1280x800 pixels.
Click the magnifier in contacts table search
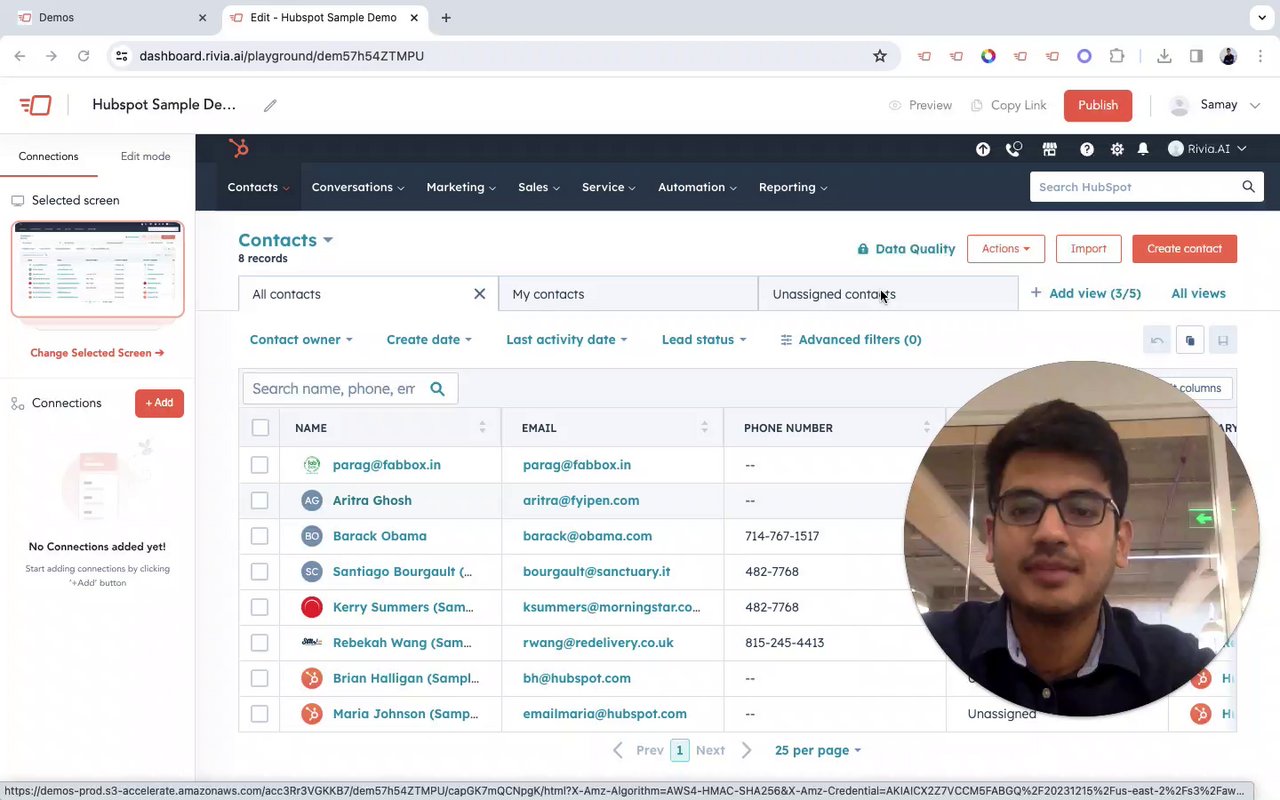click(437, 389)
